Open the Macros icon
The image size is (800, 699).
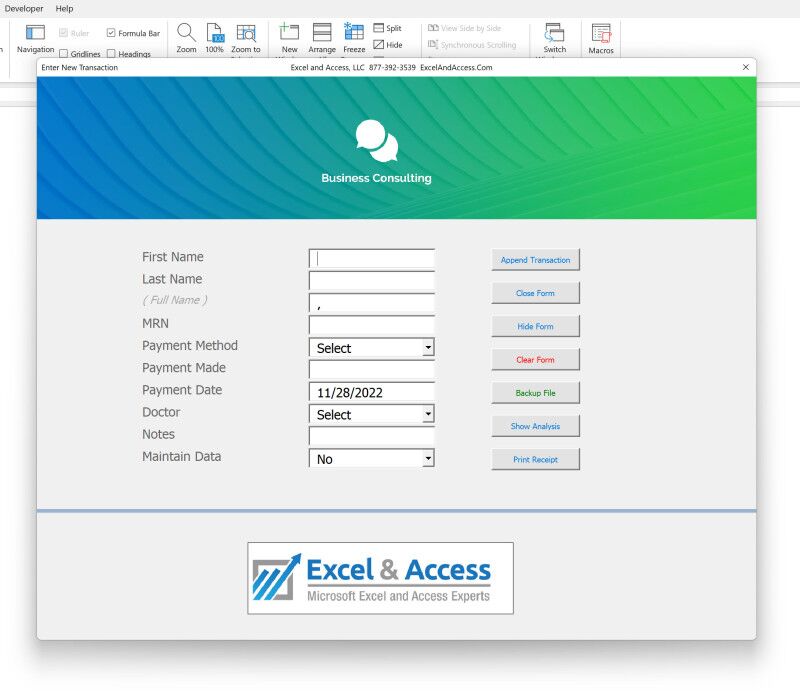coord(601,34)
